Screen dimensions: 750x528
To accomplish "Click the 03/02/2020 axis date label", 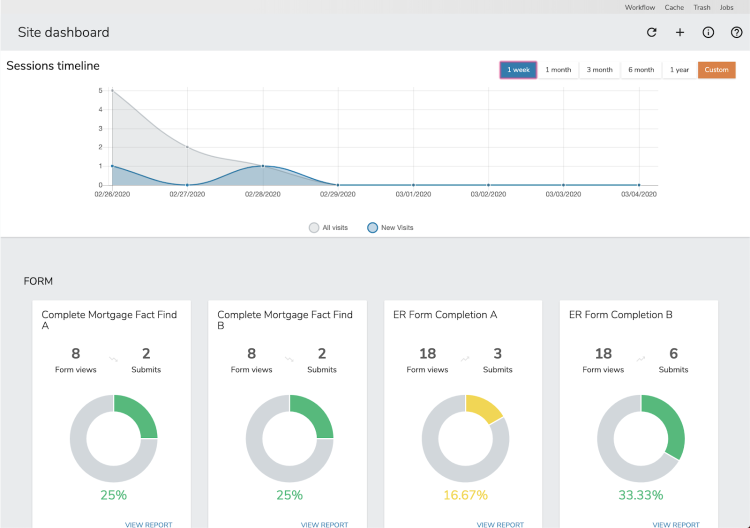I will 488,194.
